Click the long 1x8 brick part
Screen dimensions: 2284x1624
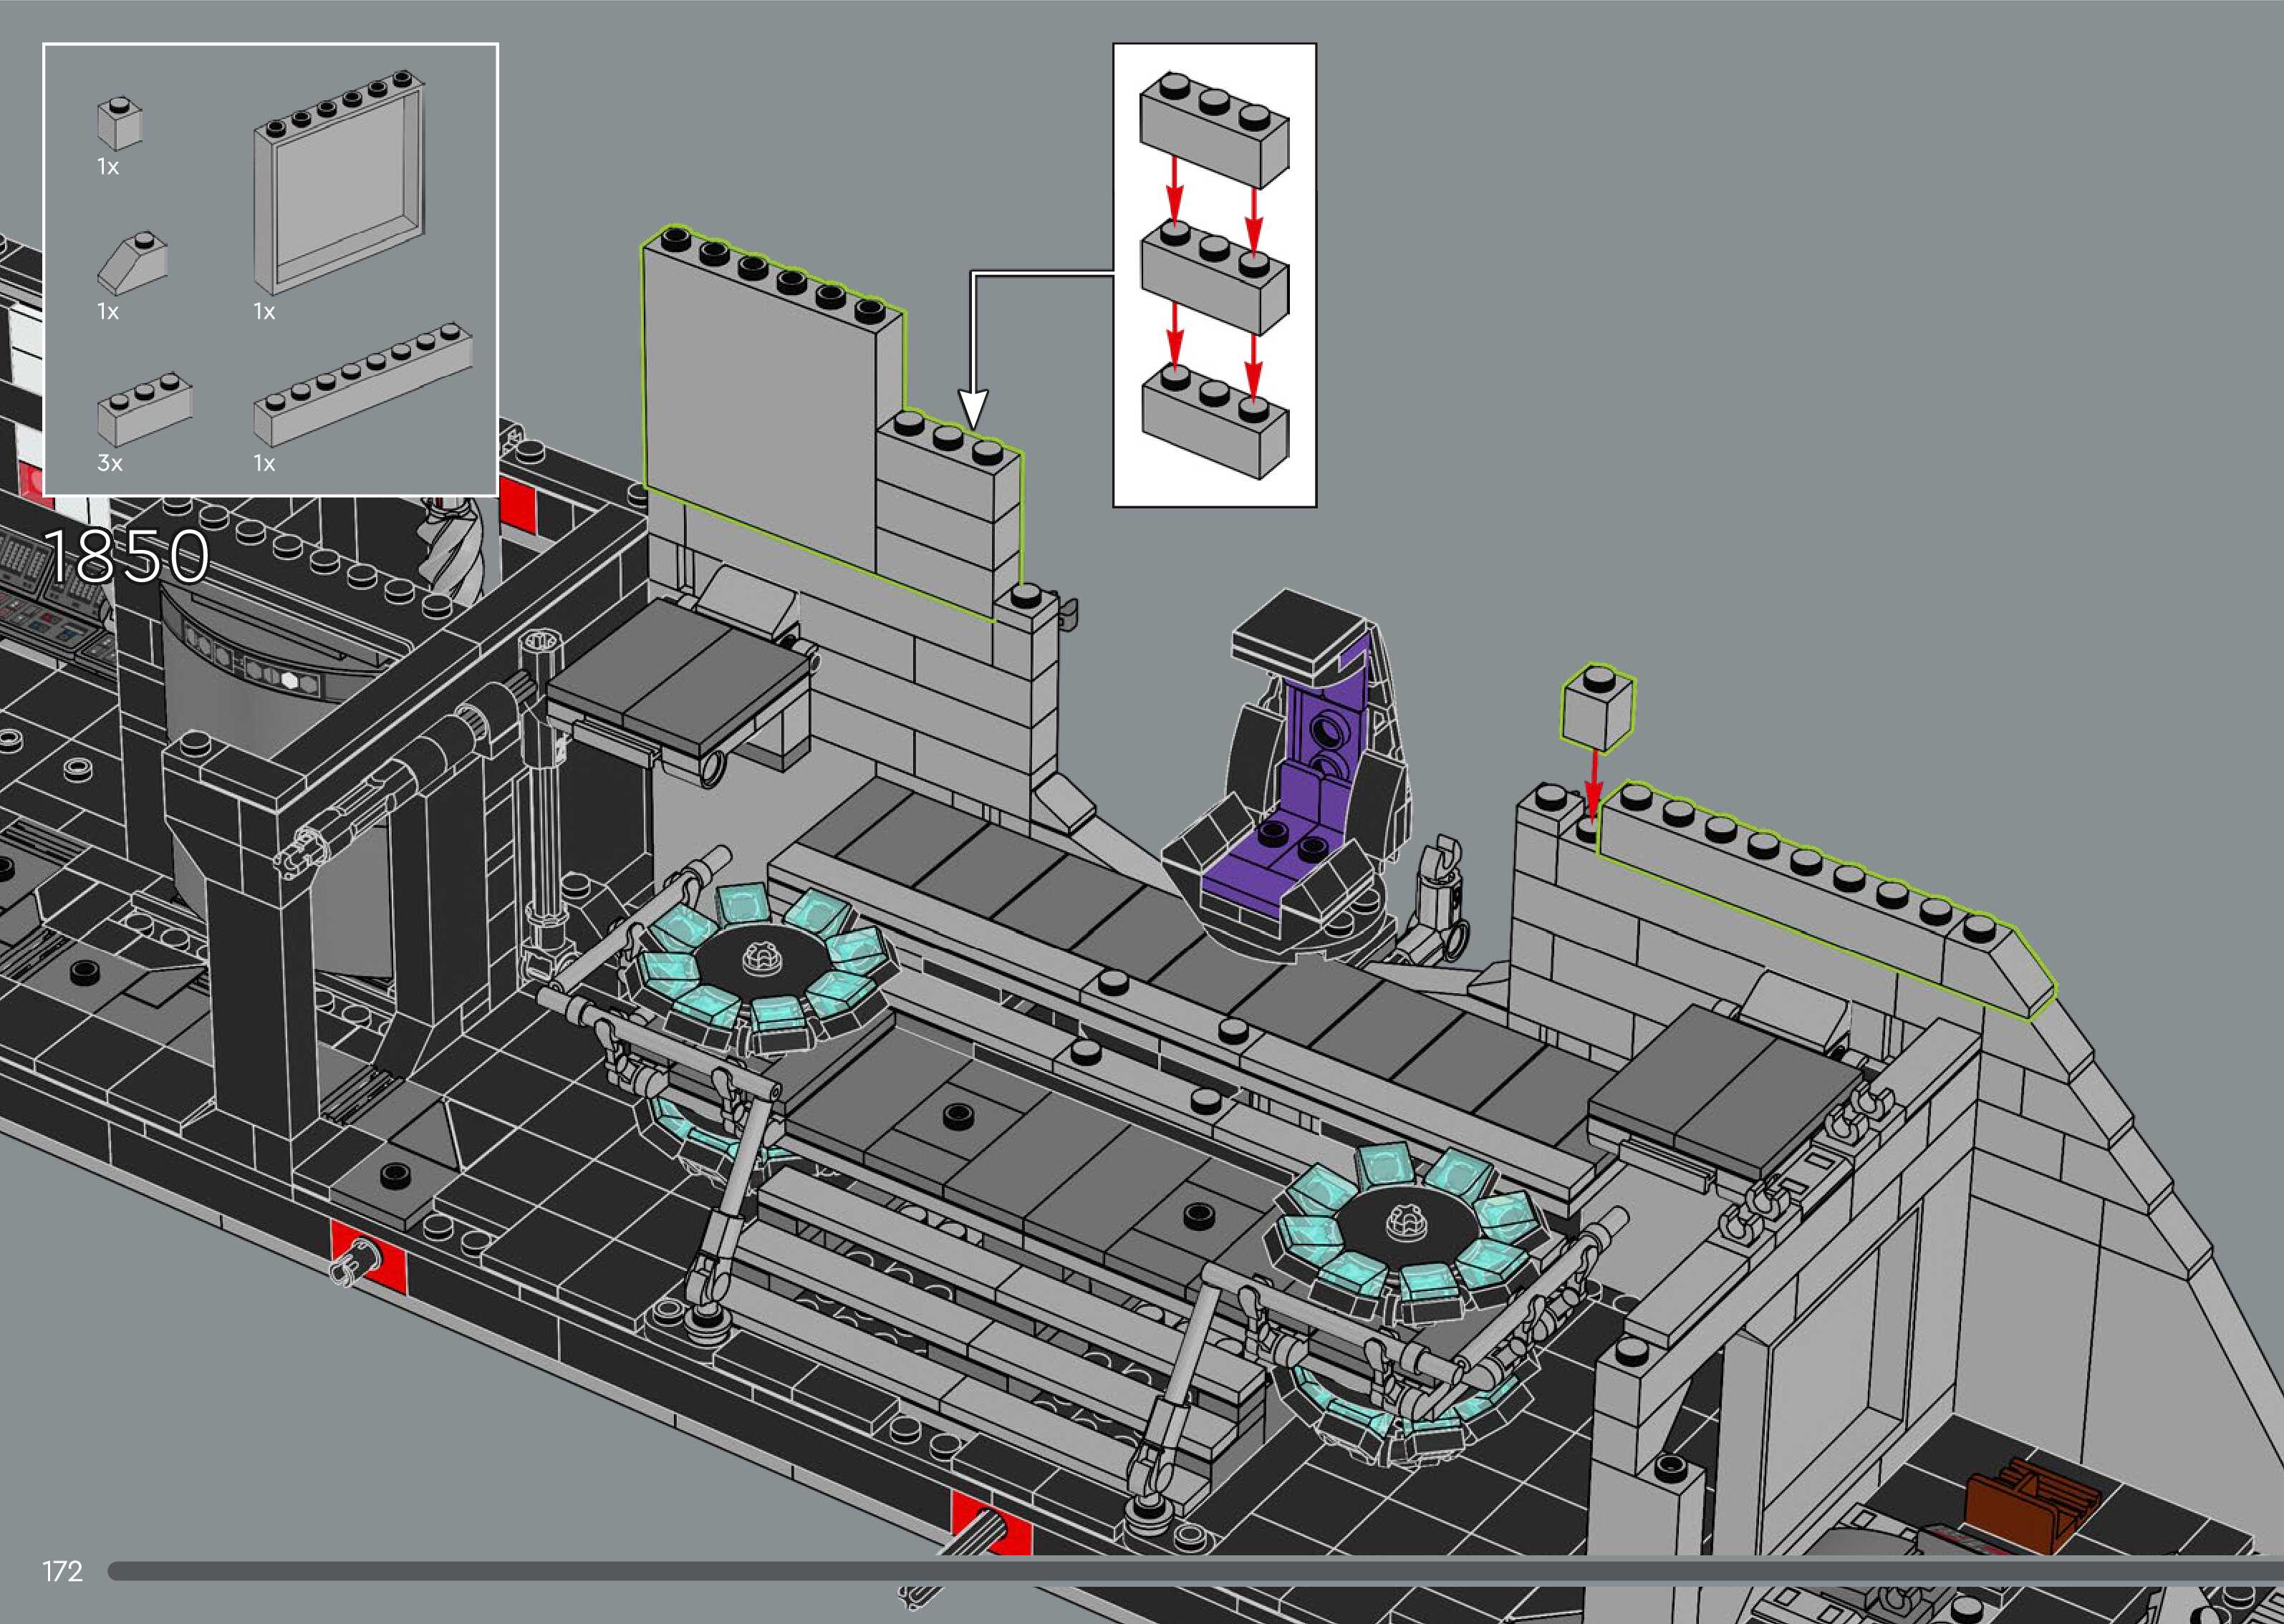pyautogui.click(x=362, y=385)
